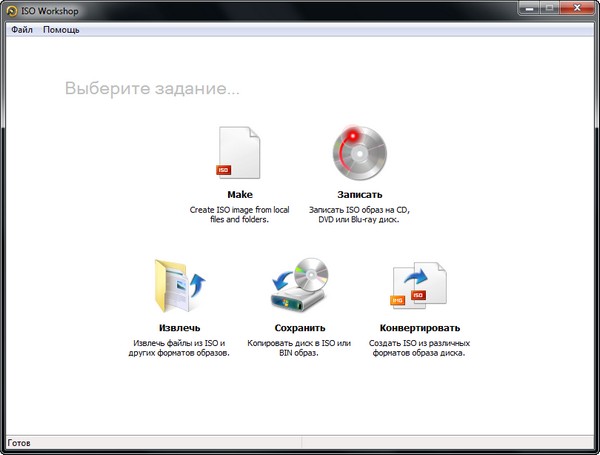Close the ISO Workshop window
Screen dimensions: 600x455
point(577,8)
